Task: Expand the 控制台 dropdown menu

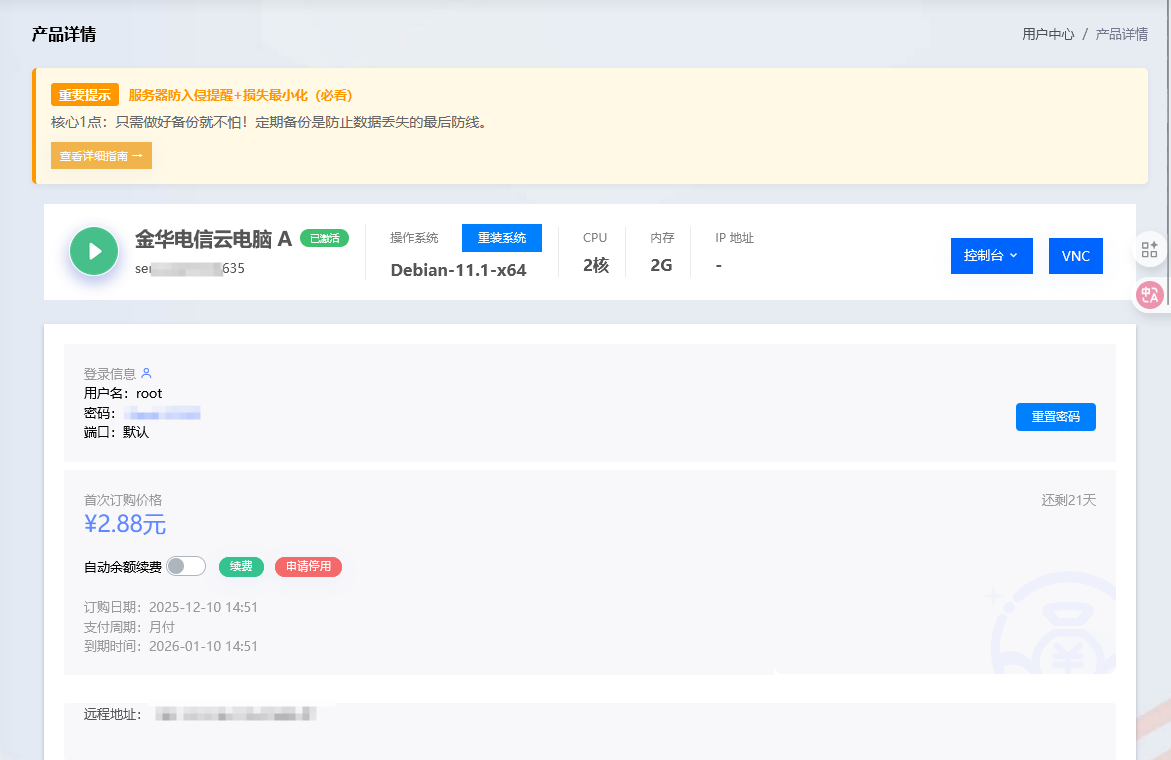Action: point(990,256)
